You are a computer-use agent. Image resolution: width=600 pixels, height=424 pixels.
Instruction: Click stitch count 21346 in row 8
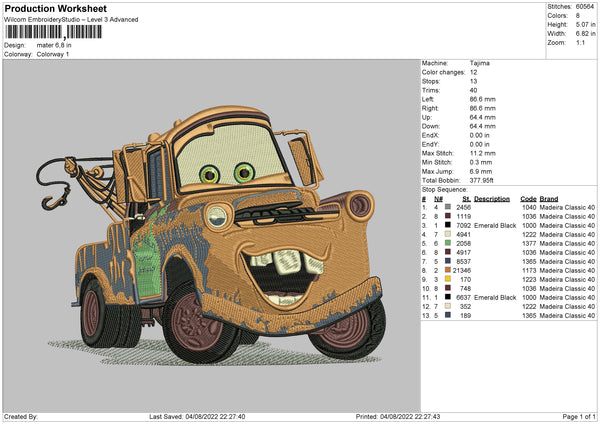point(461,271)
